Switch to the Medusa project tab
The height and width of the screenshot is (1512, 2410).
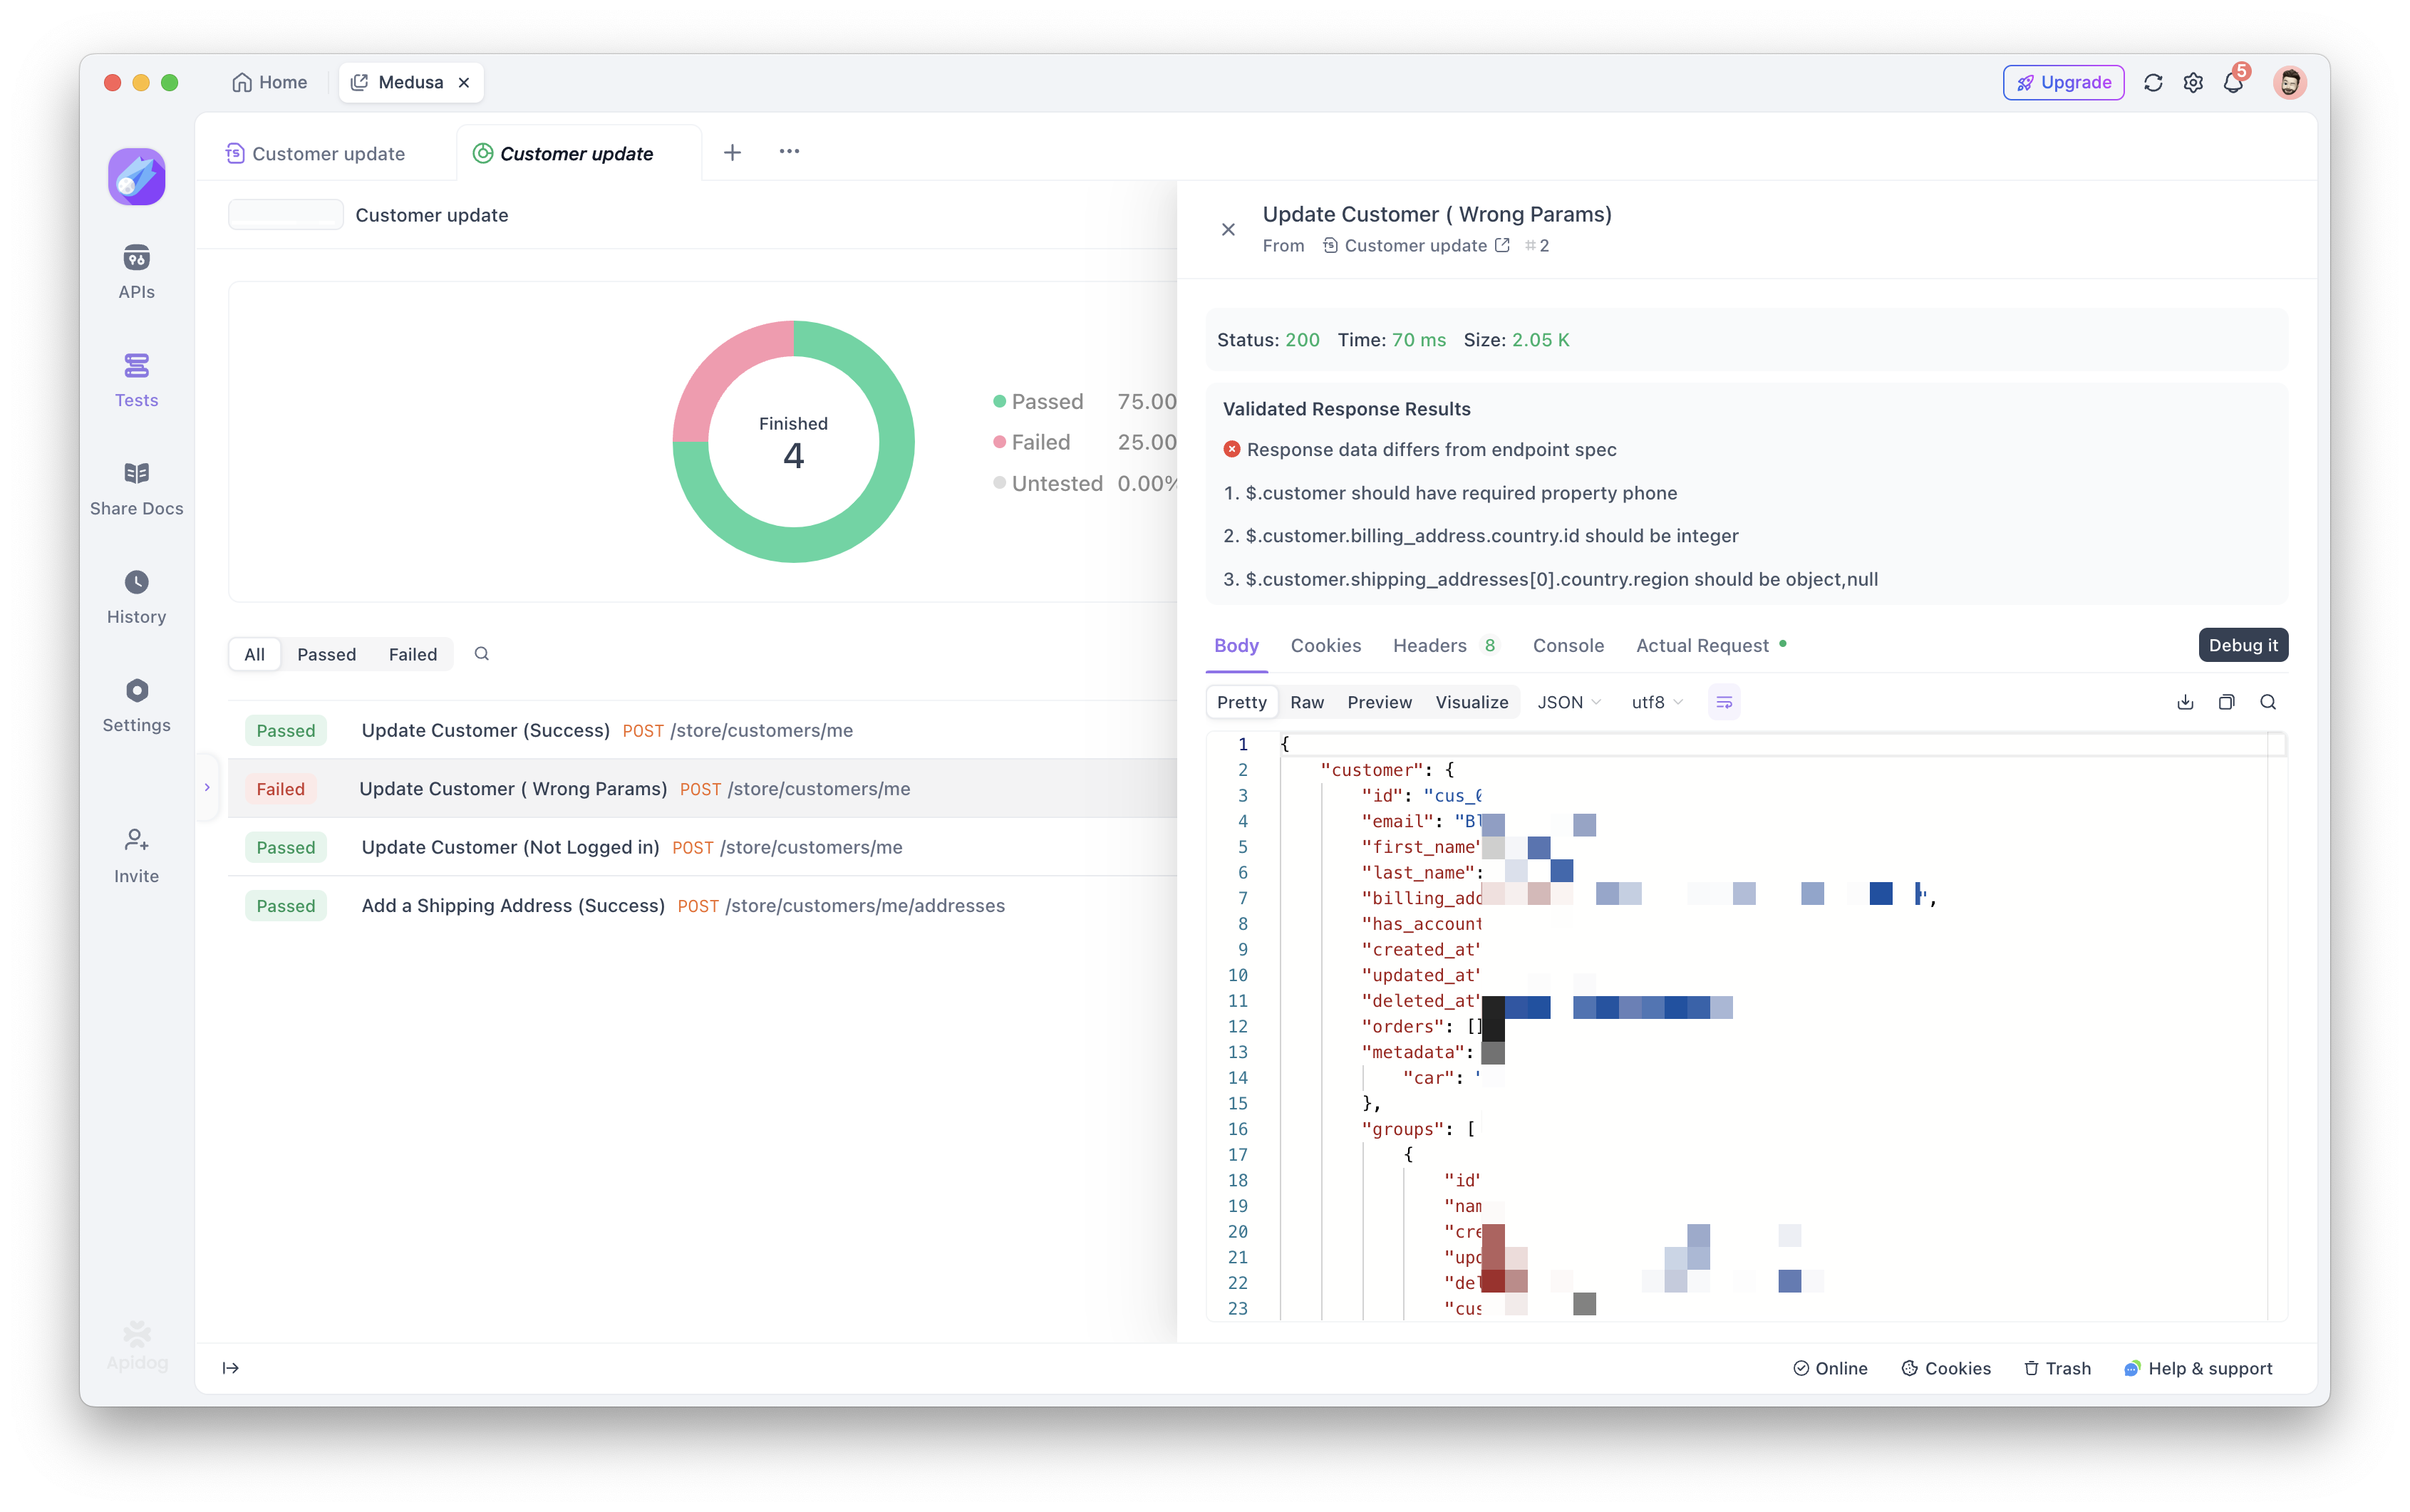click(411, 83)
